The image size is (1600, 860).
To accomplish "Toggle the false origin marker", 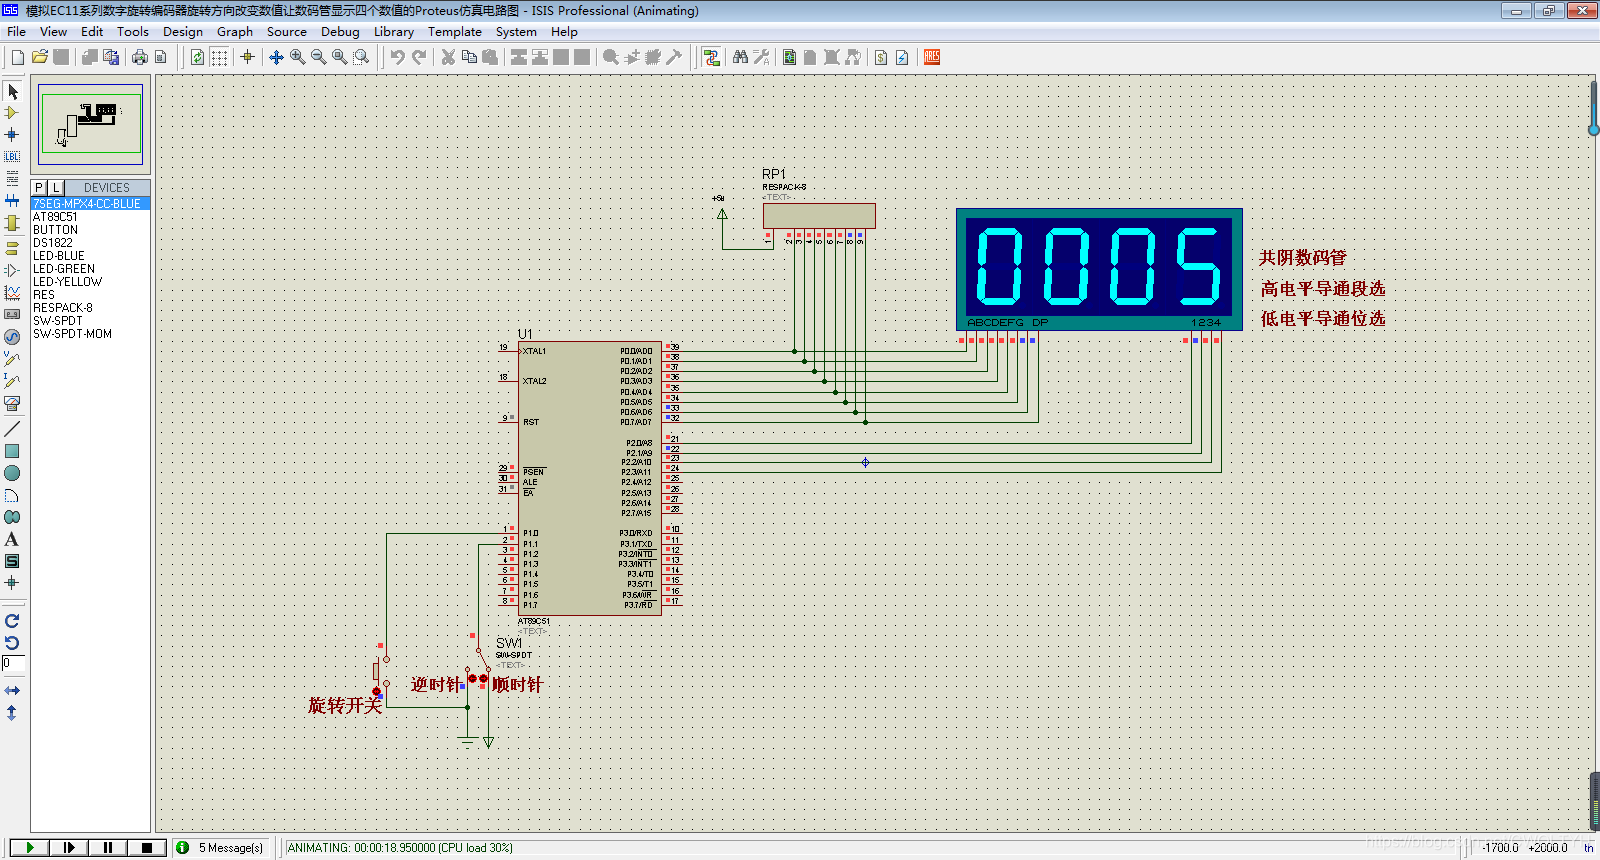I will (247, 57).
